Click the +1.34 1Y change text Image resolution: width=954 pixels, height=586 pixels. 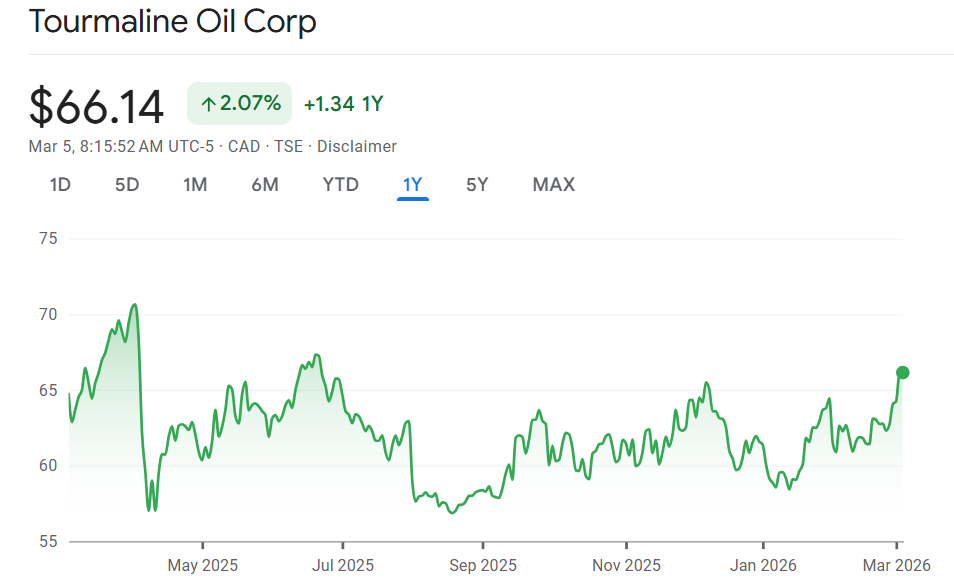pyautogui.click(x=343, y=104)
